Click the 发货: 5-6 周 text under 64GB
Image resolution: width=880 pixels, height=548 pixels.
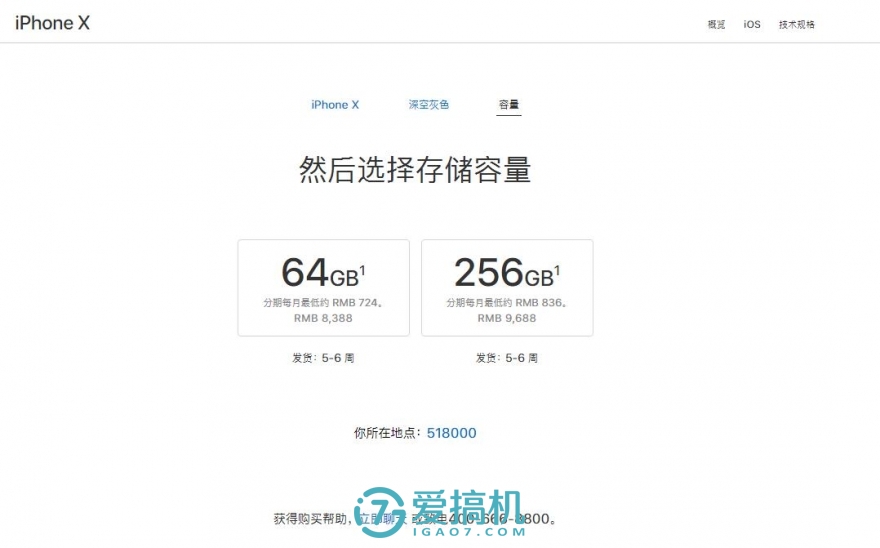click(323, 358)
